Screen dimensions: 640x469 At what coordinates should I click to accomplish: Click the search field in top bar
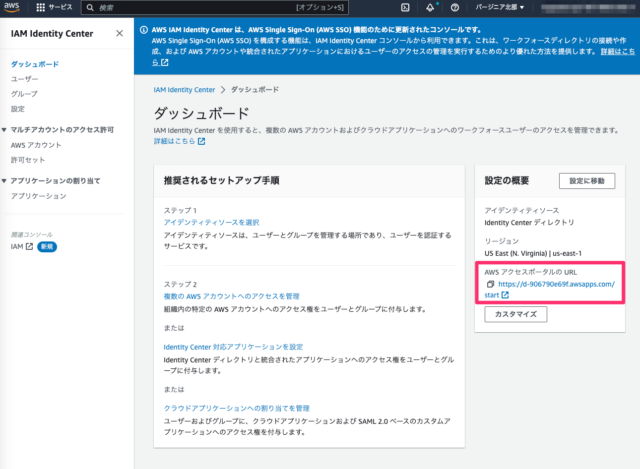click(215, 7)
